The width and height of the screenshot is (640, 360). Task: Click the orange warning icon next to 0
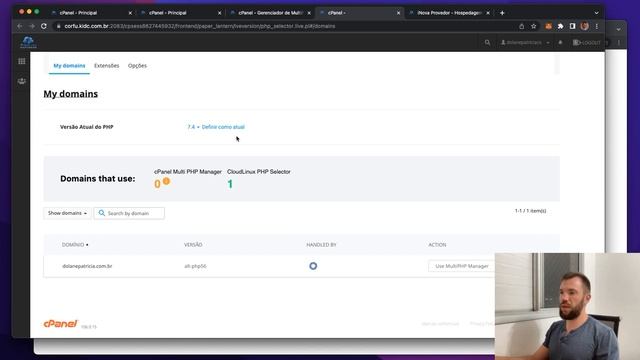coord(166,181)
